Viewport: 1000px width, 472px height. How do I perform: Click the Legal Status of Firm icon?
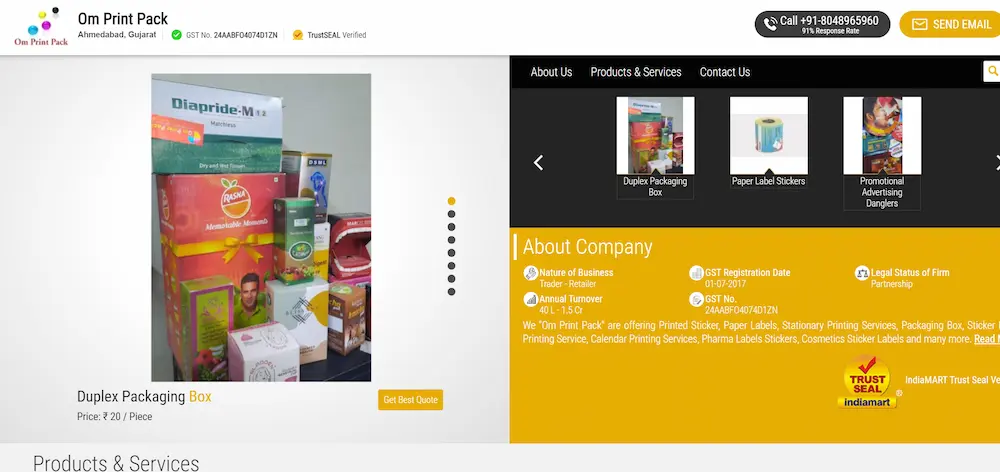click(862, 273)
